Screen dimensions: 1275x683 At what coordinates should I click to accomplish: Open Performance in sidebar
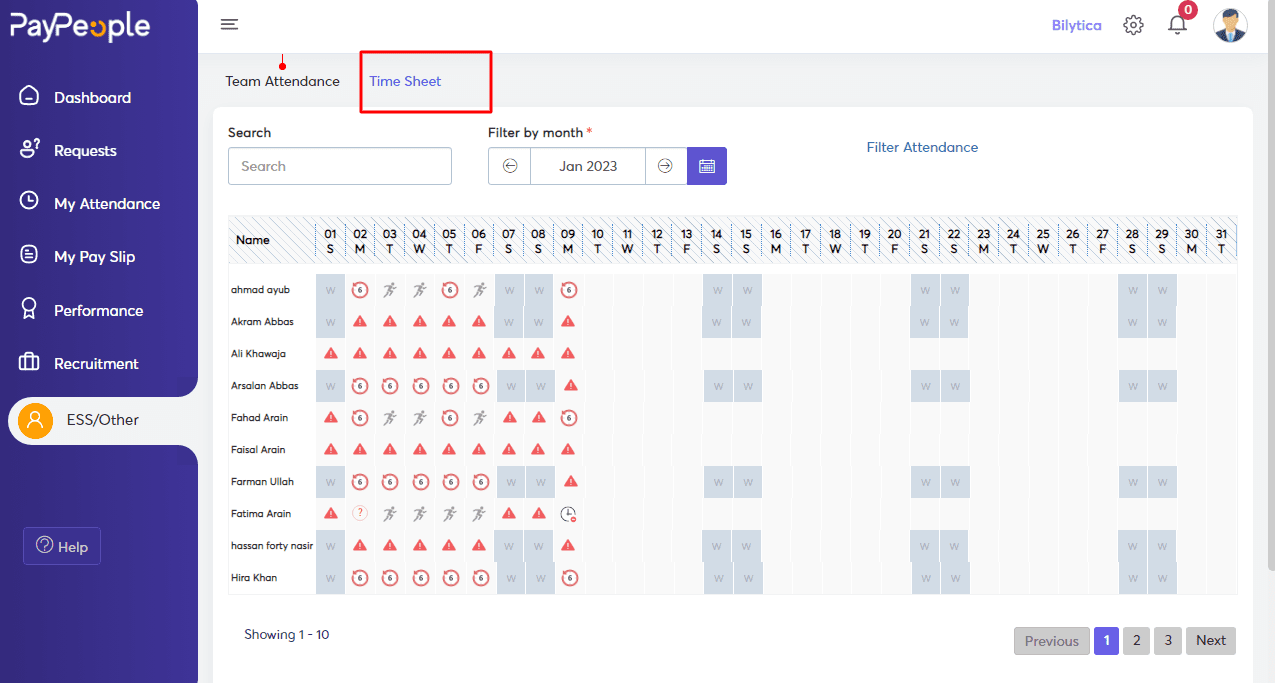pyautogui.click(x=98, y=310)
